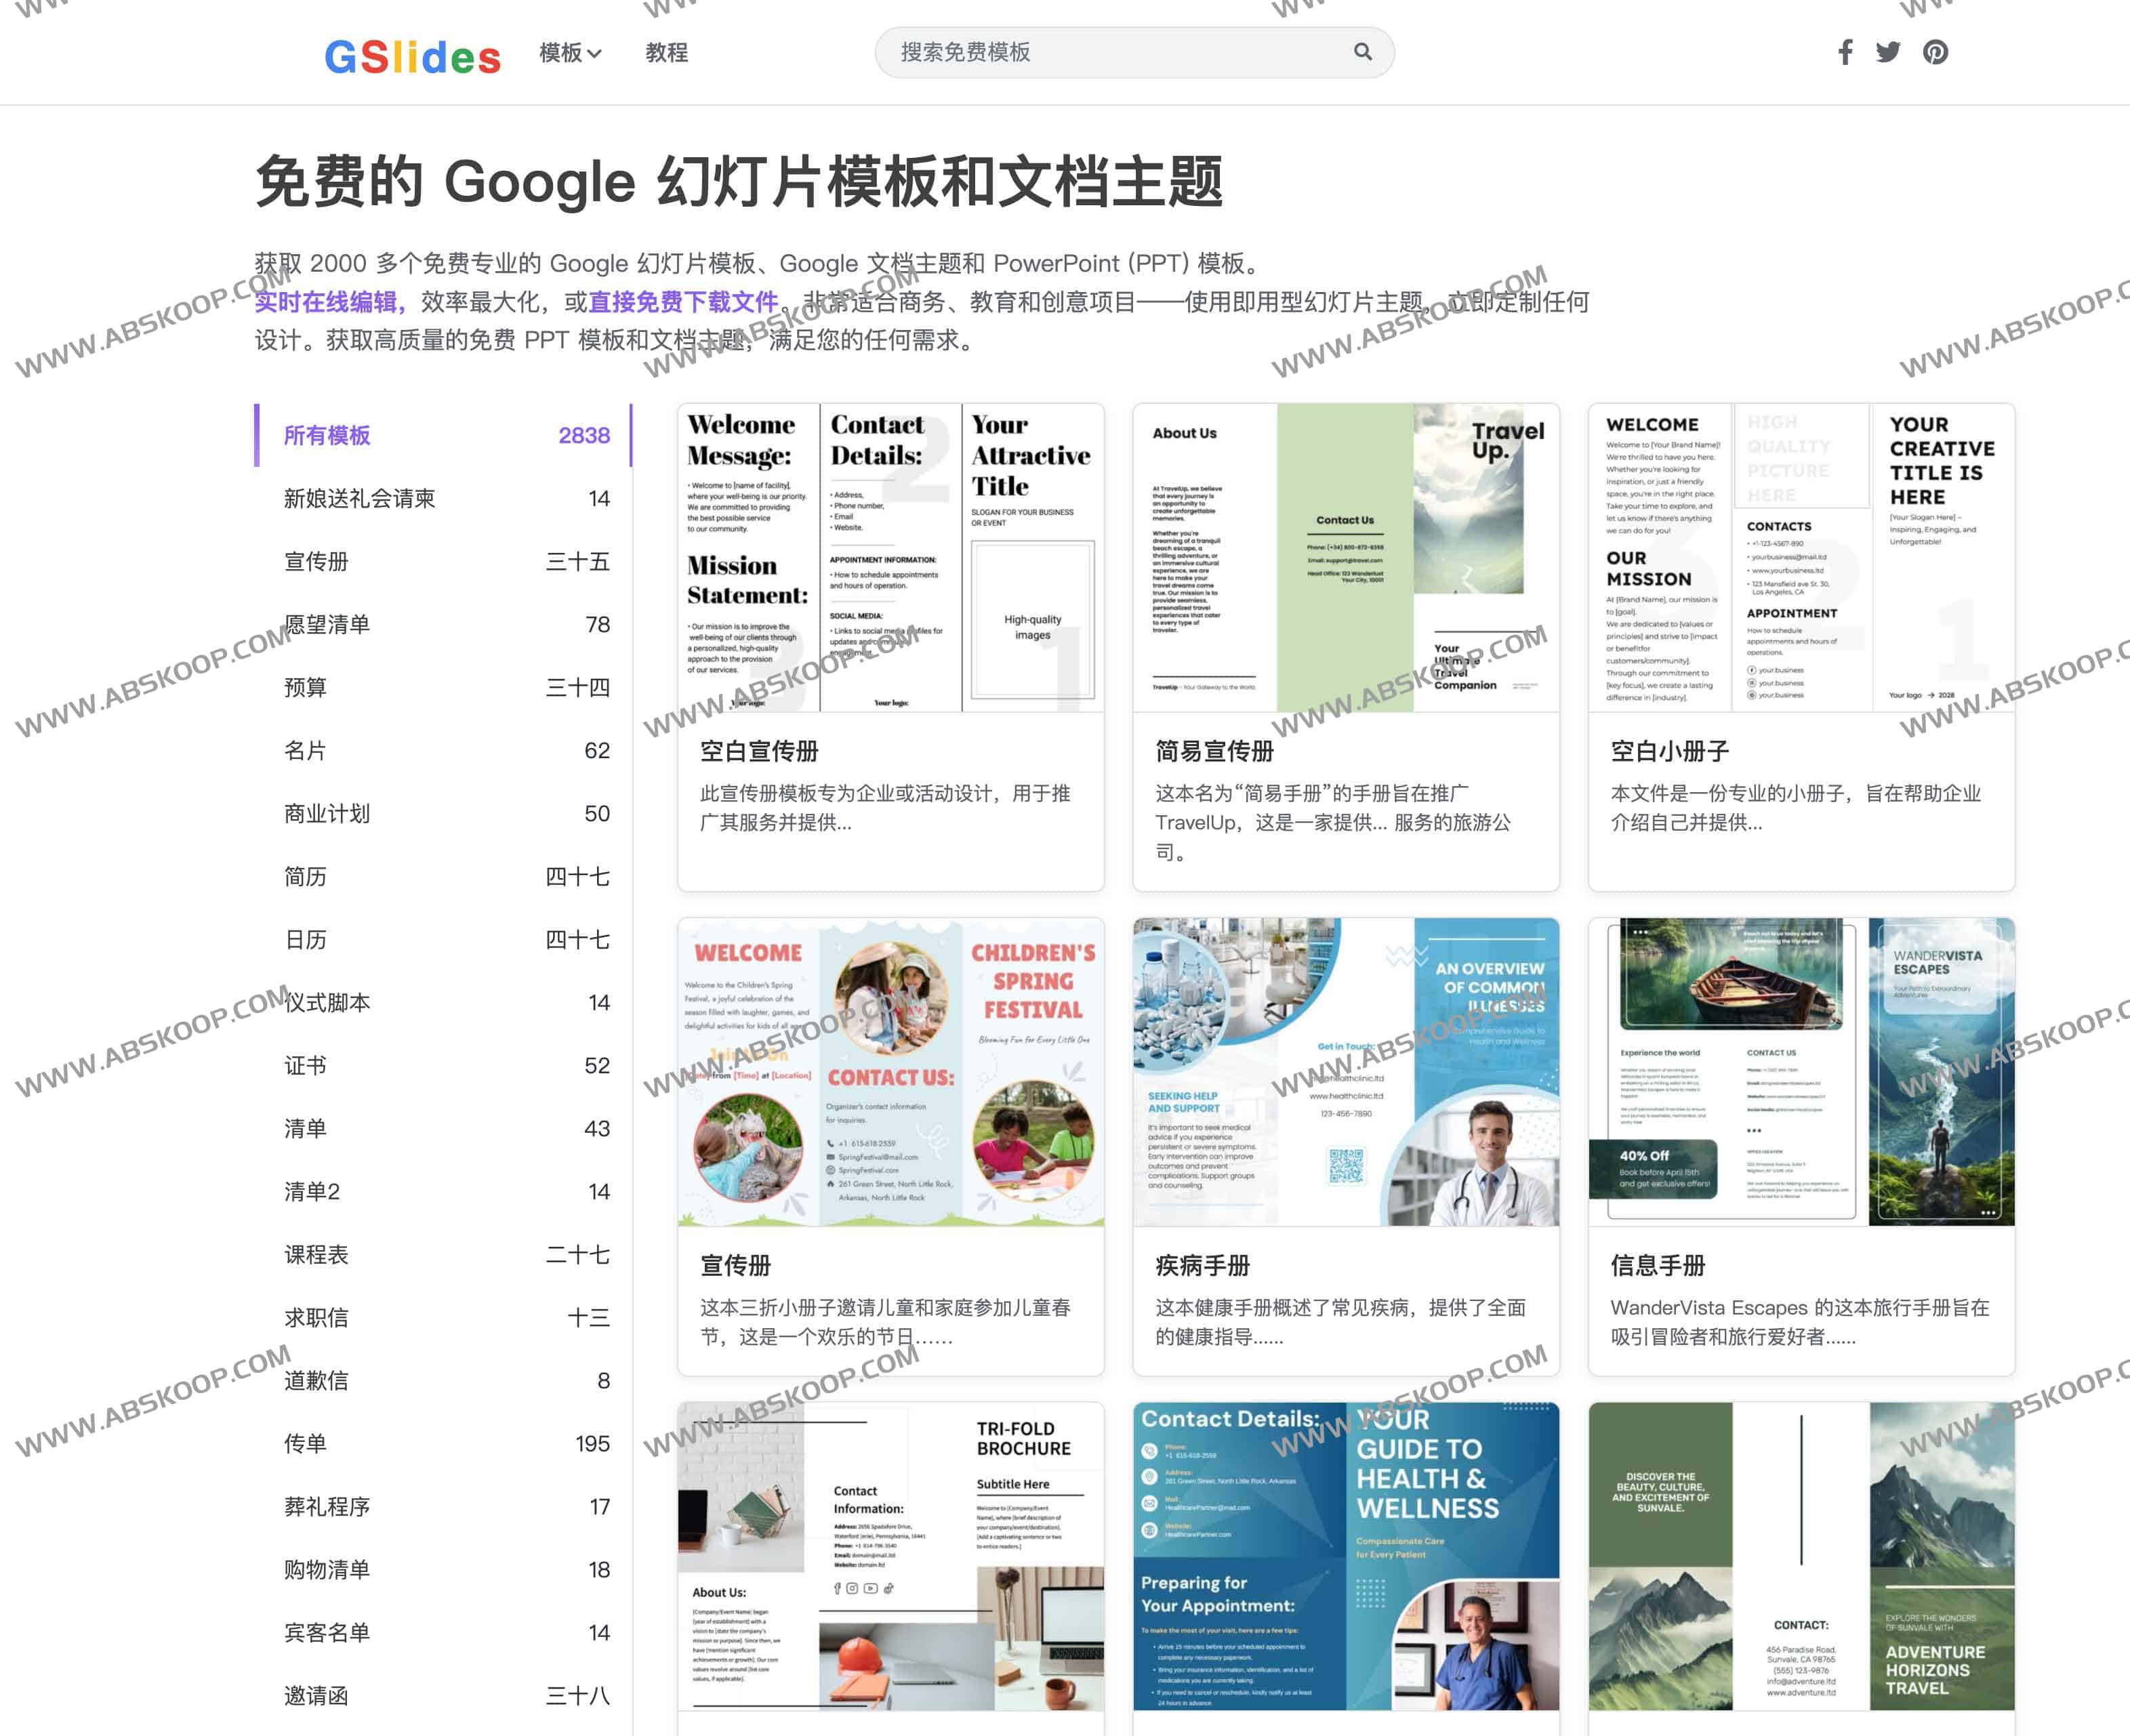Click the 实时在线编辑 link
This screenshot has height=1736, width=2130.
click(328, 302)
